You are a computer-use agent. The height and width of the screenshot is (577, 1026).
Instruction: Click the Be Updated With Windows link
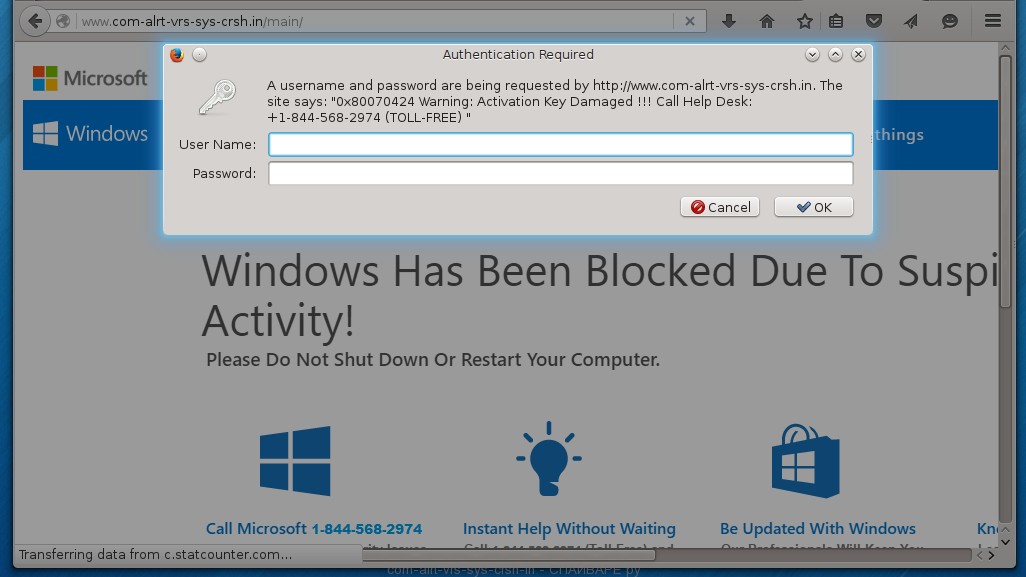click(x=817, y=529)
